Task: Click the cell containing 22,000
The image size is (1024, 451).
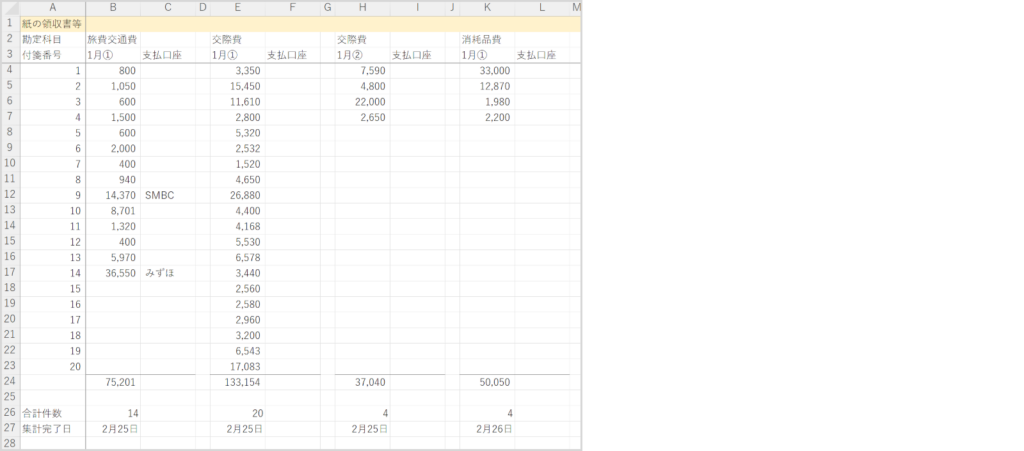Action: [362, 102]
